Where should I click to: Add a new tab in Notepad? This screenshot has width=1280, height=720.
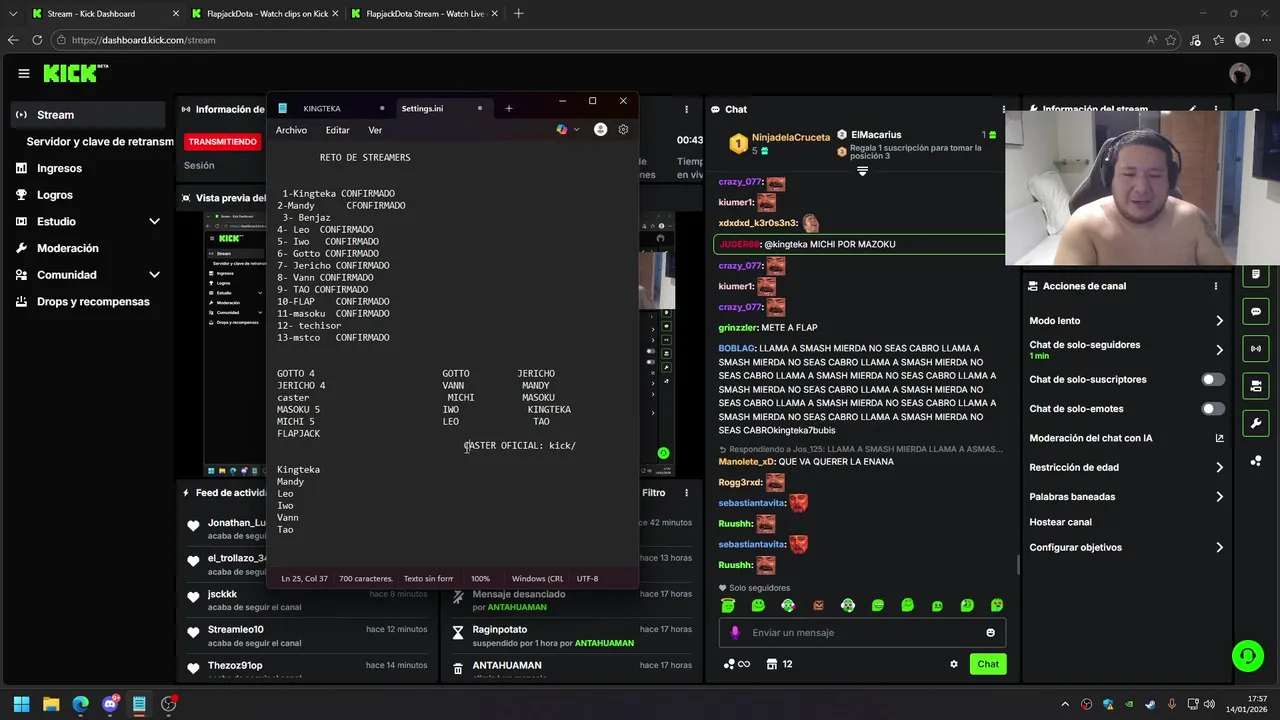pos(508,108)
